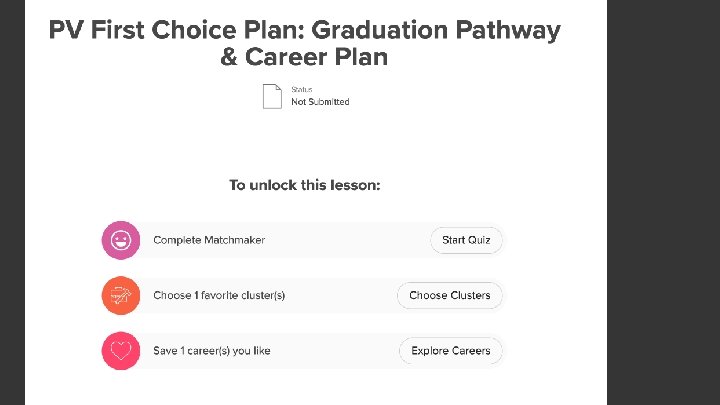
Task: Select 'Choose 1 favorite cluster(s)' requirement text
Action: [219, 296]
